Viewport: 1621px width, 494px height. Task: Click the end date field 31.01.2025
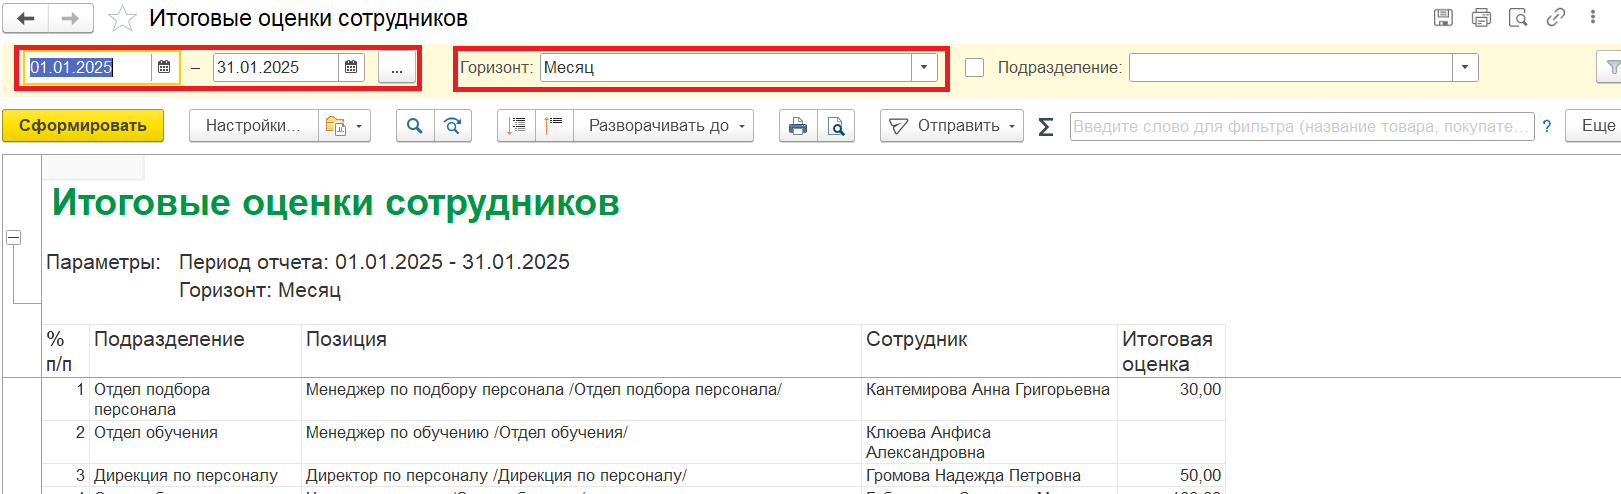pyautogui.click(x=275, y=67)
